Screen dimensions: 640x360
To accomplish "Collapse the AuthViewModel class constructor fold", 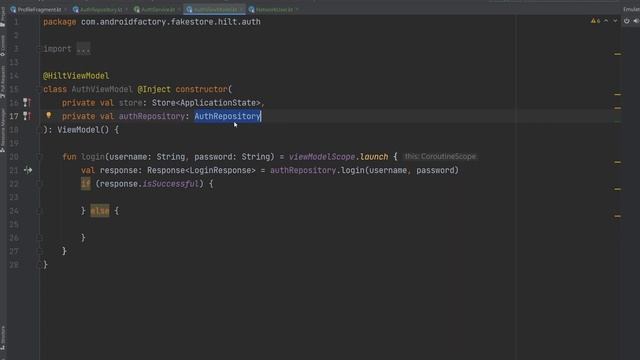I will click(40, 89).
